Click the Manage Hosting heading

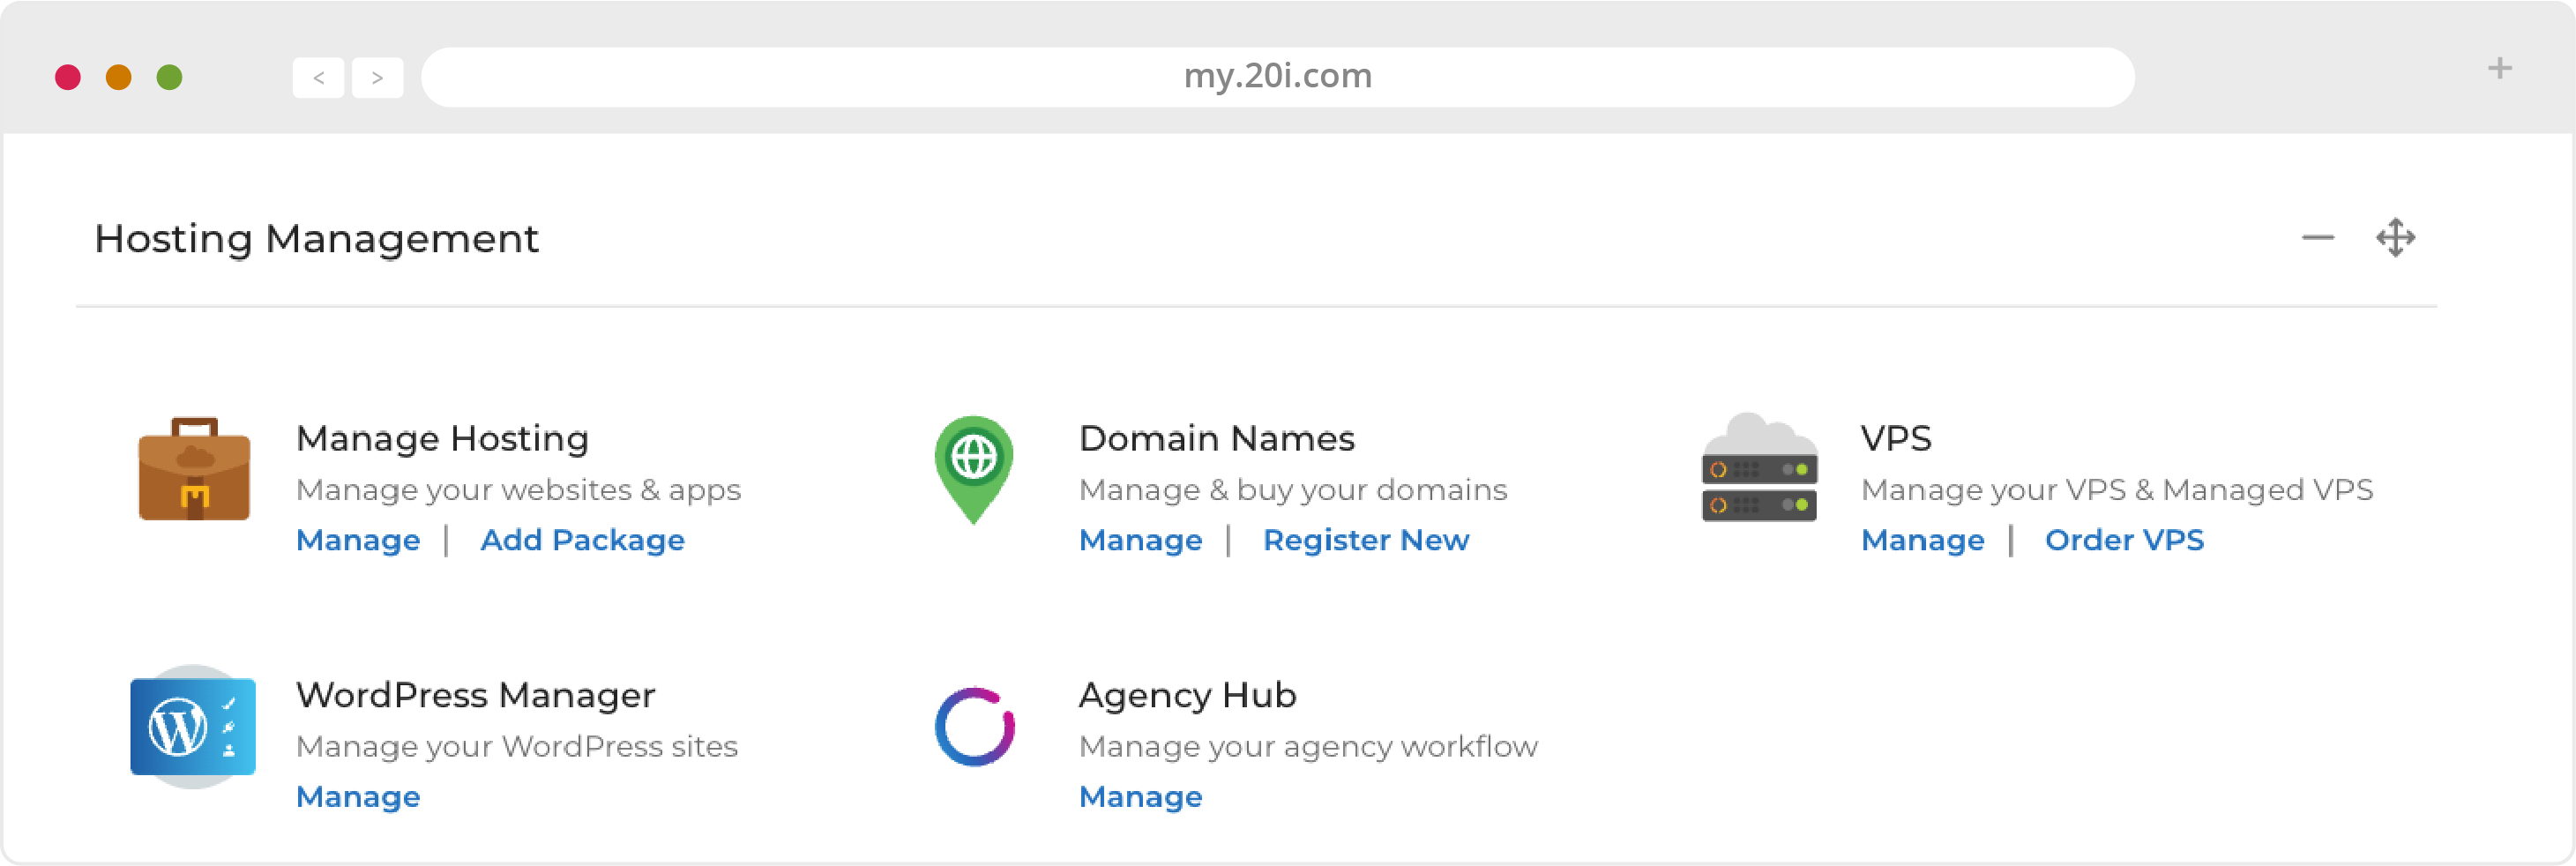[442, 439]
